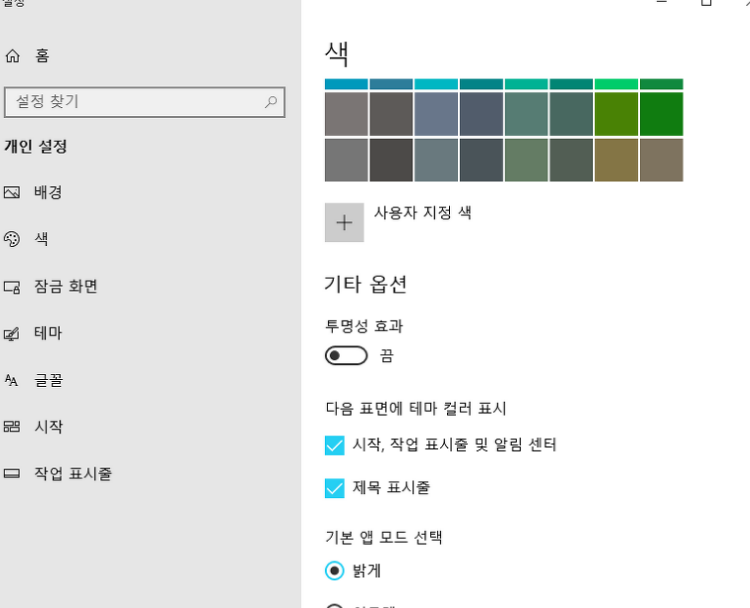This screenshot has height=608, width=750.
Task: Click the 다음 표면에 테마 컬러 표시 label
Action: (x=416, y=409)
